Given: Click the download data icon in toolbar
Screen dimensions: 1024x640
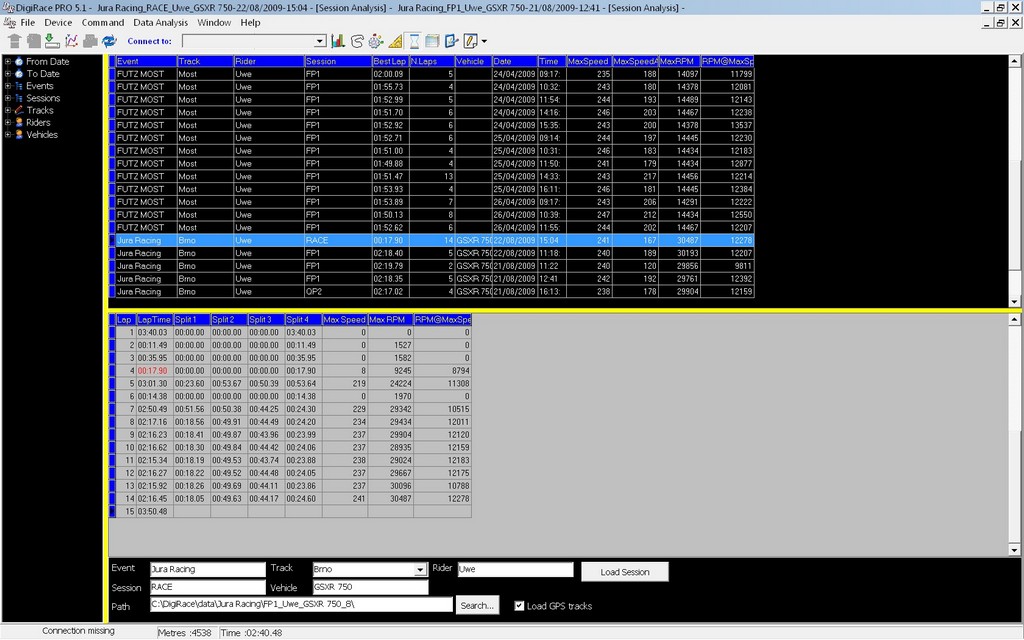Looking at the screenshot, I should coord(52,41).
